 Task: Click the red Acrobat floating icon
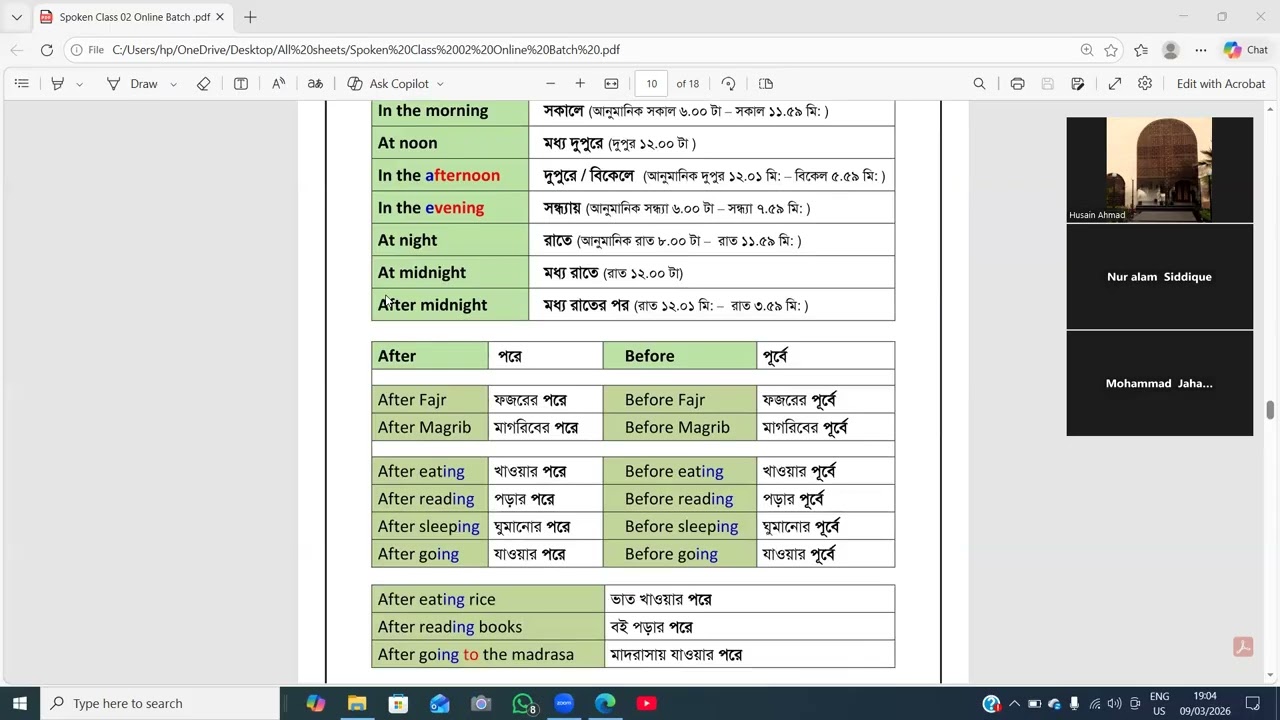[x=1243, y=647]
